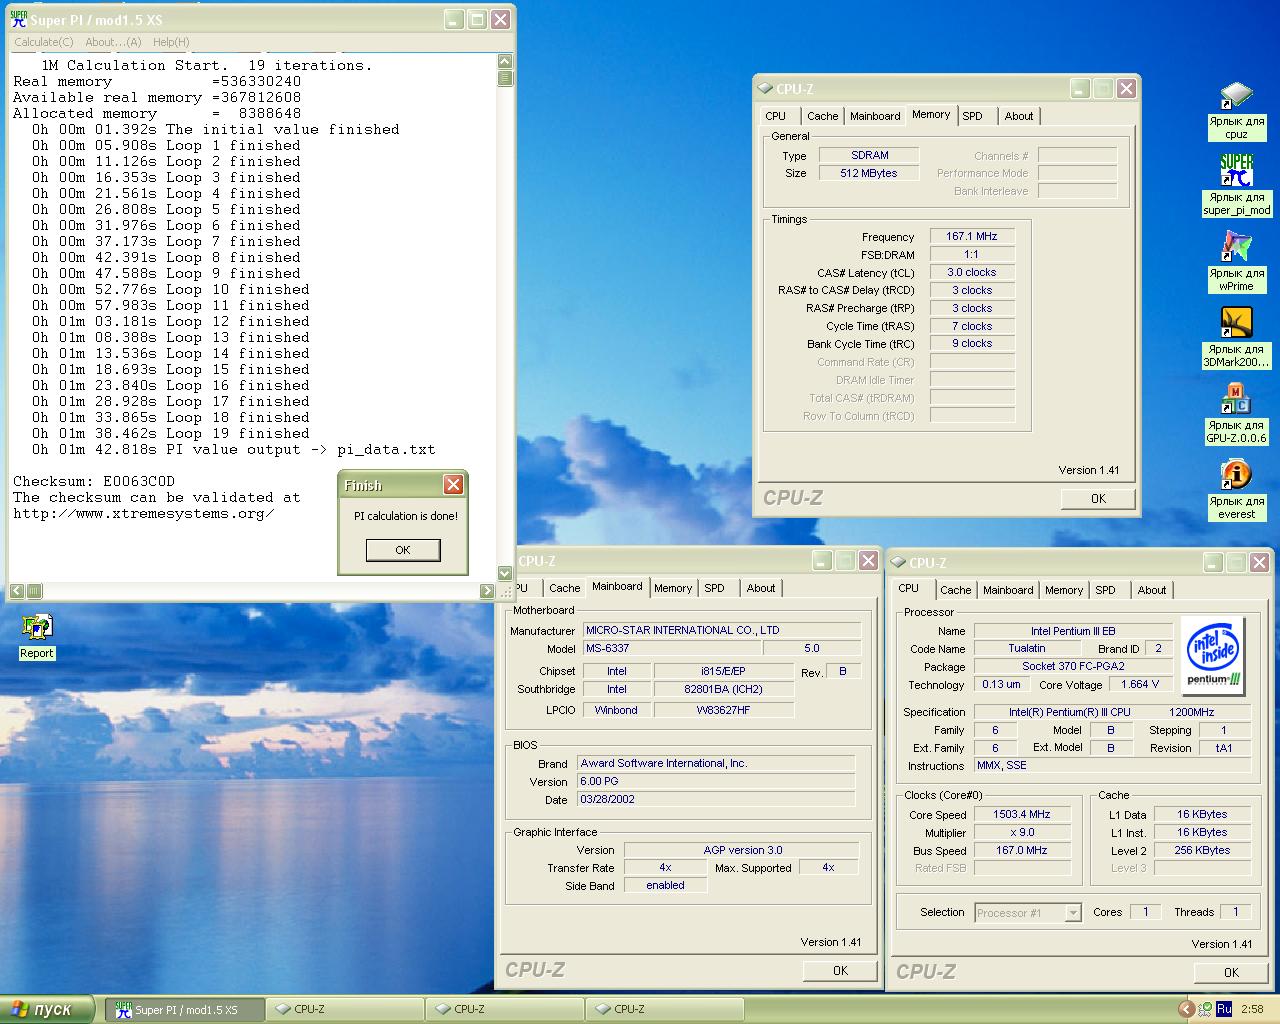Click the Winbond LPCIO field
Image resolution: width=1280 pixels, height=1024 pixels.
pyautogui.click(x=617, y=710)
